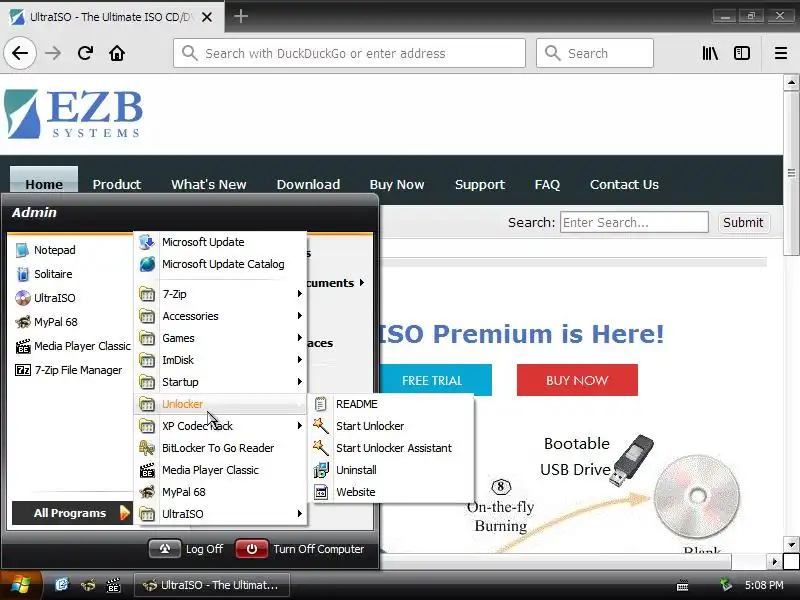Screen dimensions: 800x600
Task: Open Microsoft Update Catalog entry
Action: click(220, 264)
